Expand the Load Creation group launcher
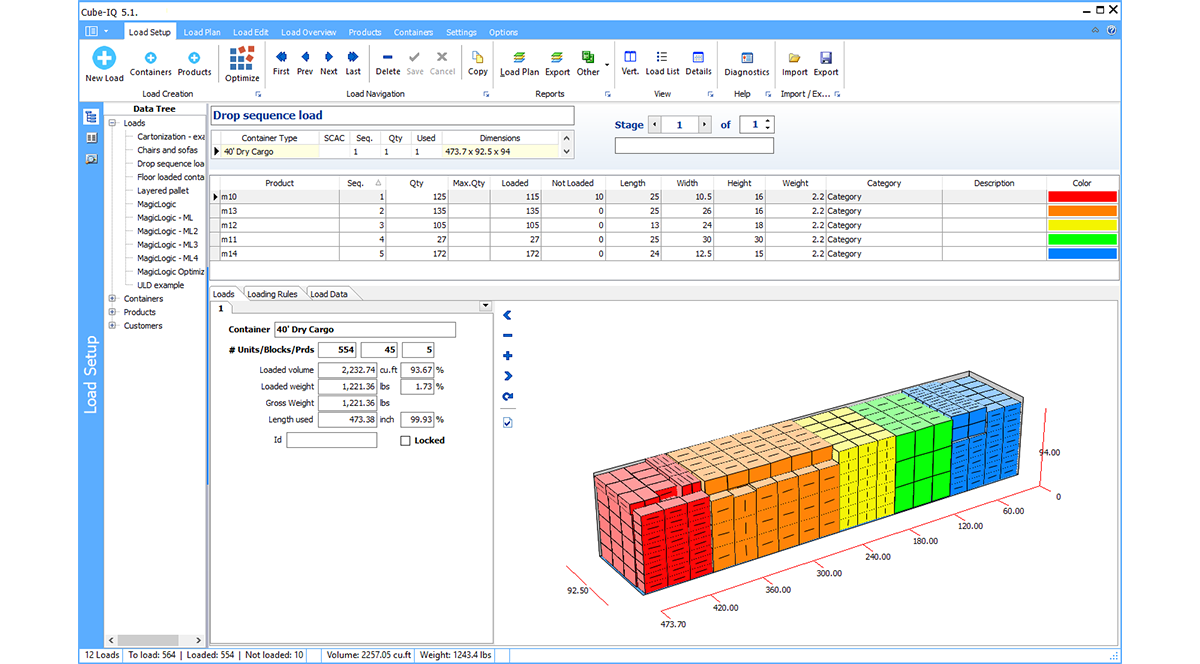1200x664 pixels. 258,94
